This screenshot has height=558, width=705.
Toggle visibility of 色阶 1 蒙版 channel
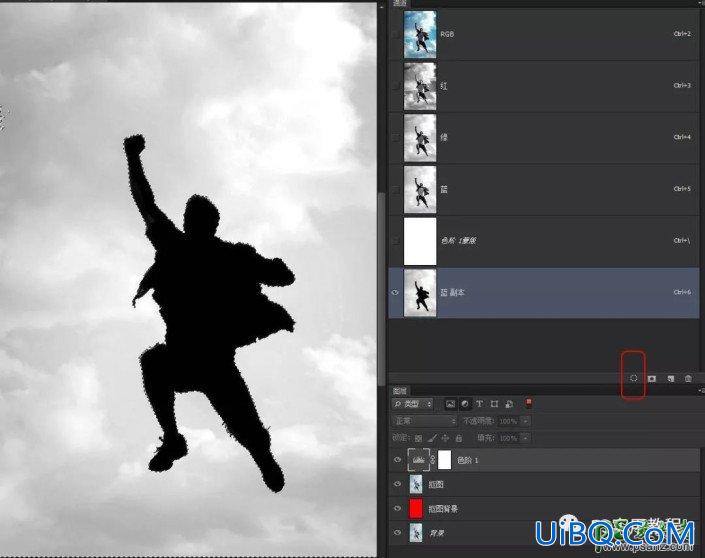[x=396, y=241]
